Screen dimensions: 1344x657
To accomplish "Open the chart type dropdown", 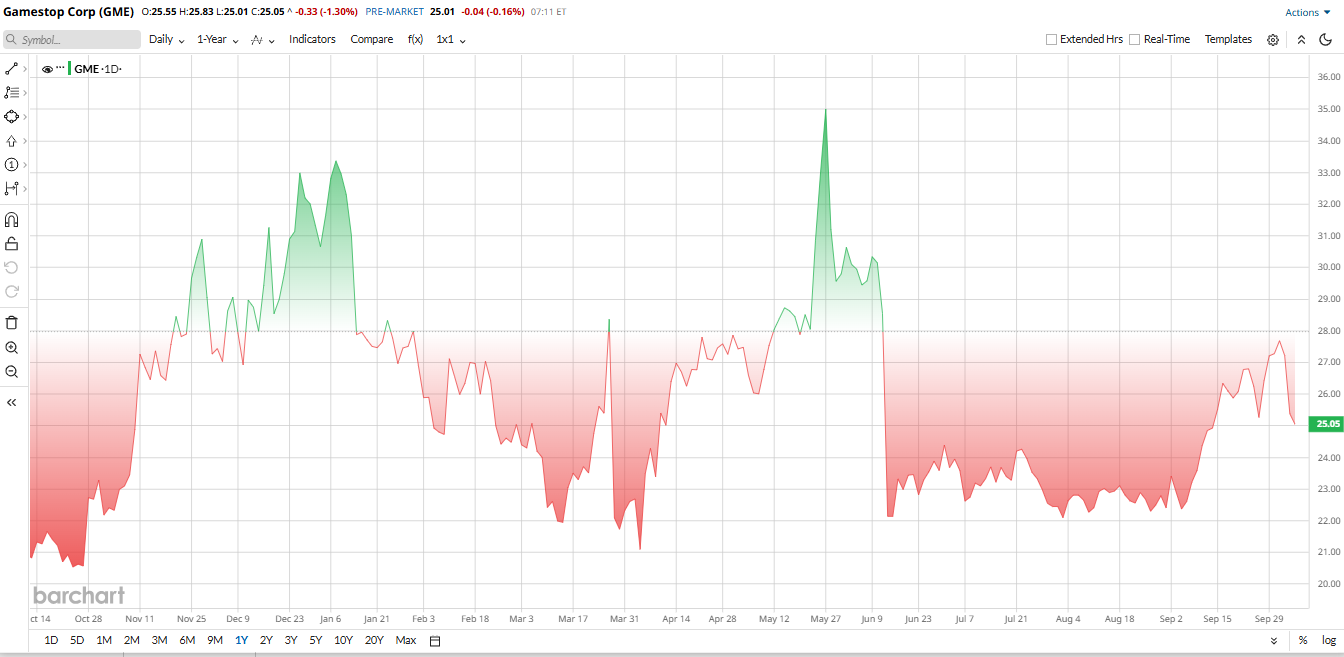I will point(263,40).
